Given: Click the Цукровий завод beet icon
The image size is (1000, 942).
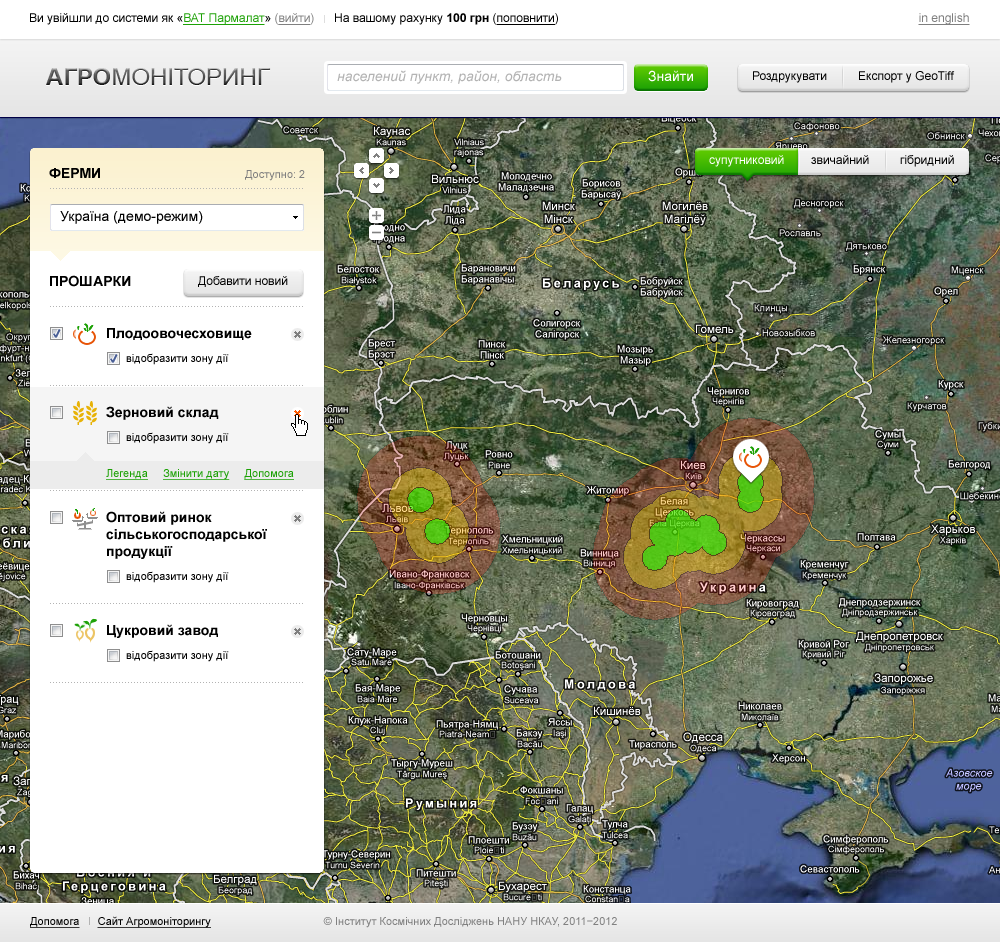Looking at the screenshot, I should pos(85,631).
